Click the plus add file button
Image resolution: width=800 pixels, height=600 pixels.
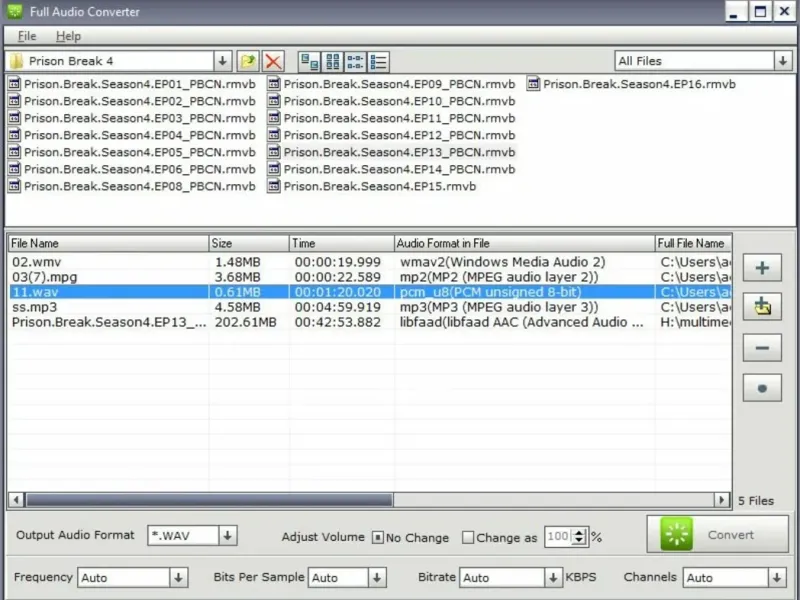(x=762, y=267)
